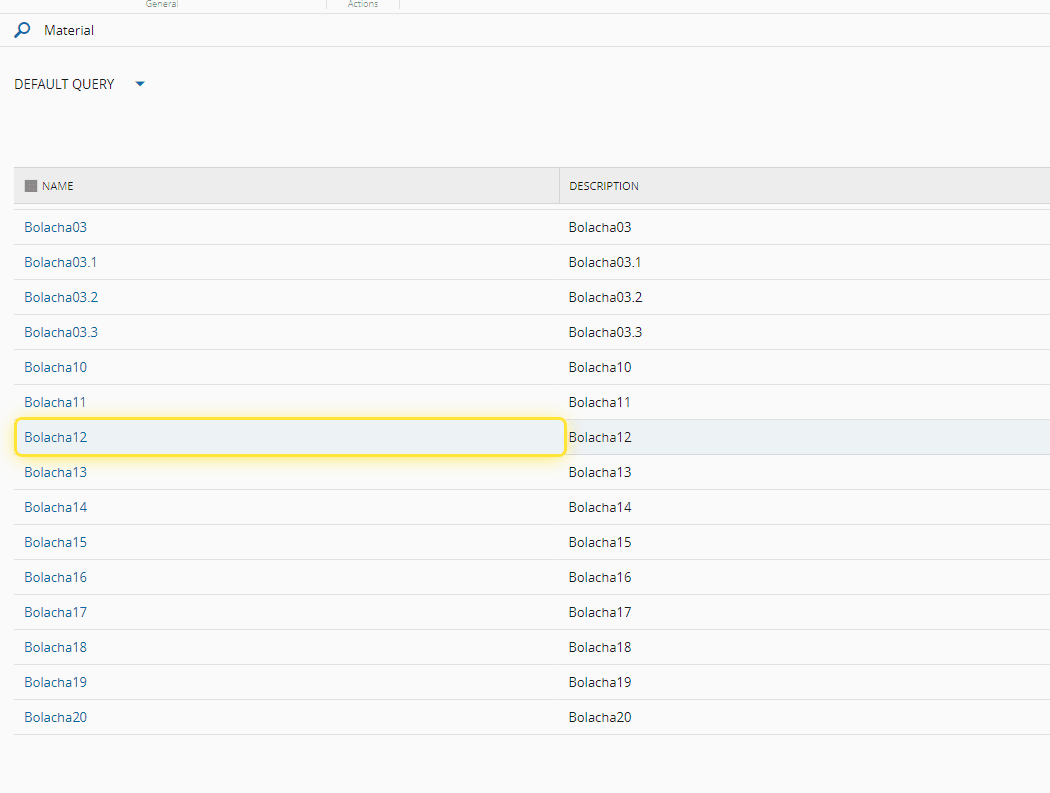Select the Bolacha15 description cell
The image size is (1050, 793).
pos(600,542)
